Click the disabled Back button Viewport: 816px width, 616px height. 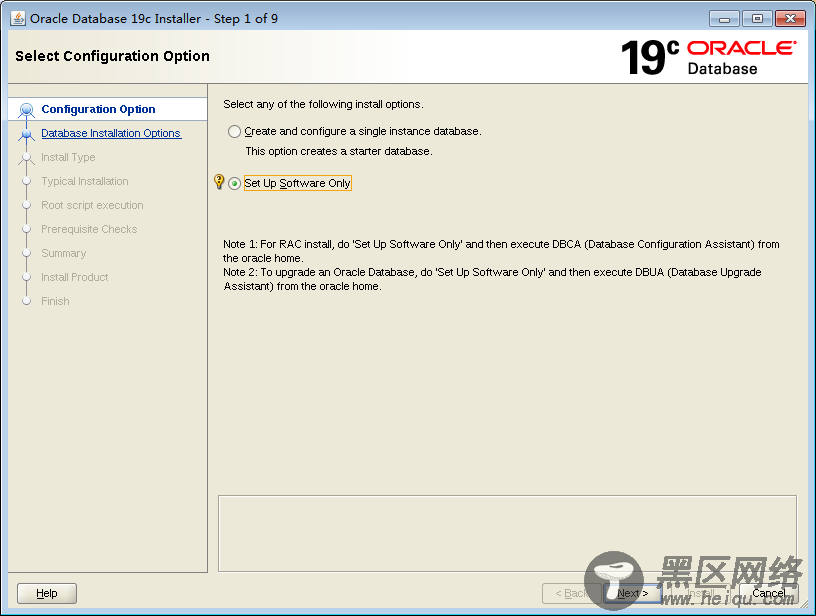(571, 593)
